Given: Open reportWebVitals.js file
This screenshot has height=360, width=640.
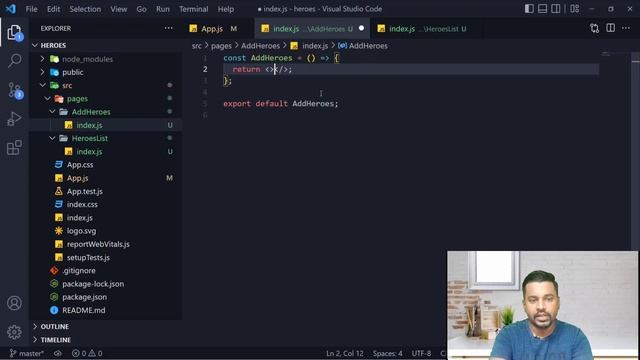Looking at the screenshot, I should coord(106,244).
